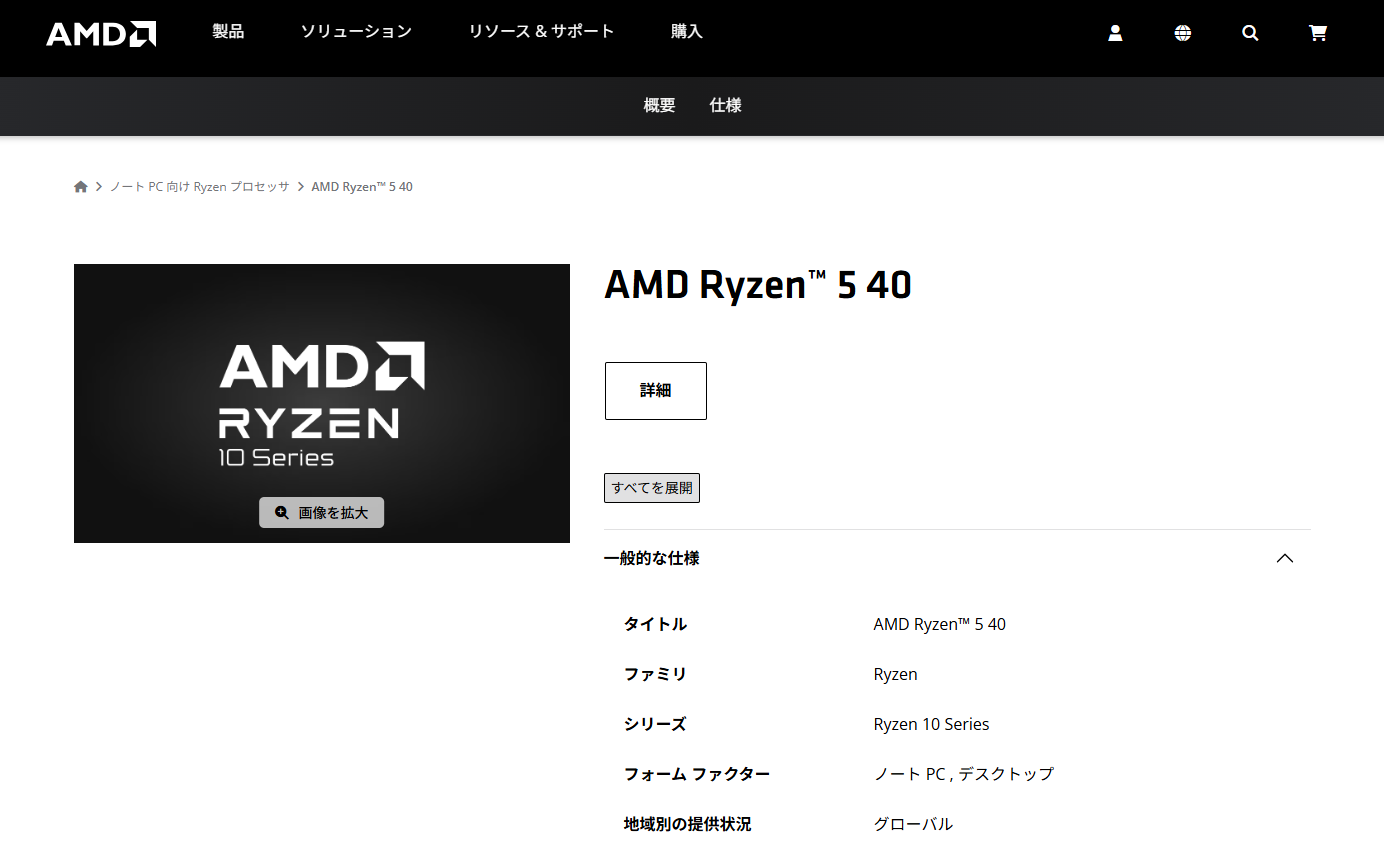Go to home via breadcrumb house icon
Screen dimensions: 1384x862
tap(81, 187)
